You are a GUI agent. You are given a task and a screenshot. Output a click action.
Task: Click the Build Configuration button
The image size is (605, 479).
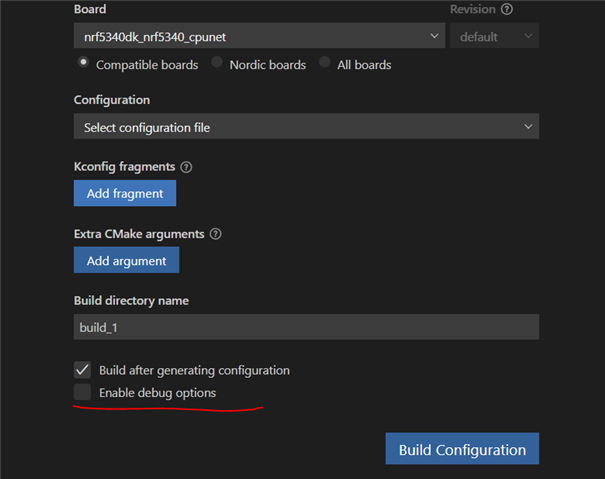tap(462, 449)
